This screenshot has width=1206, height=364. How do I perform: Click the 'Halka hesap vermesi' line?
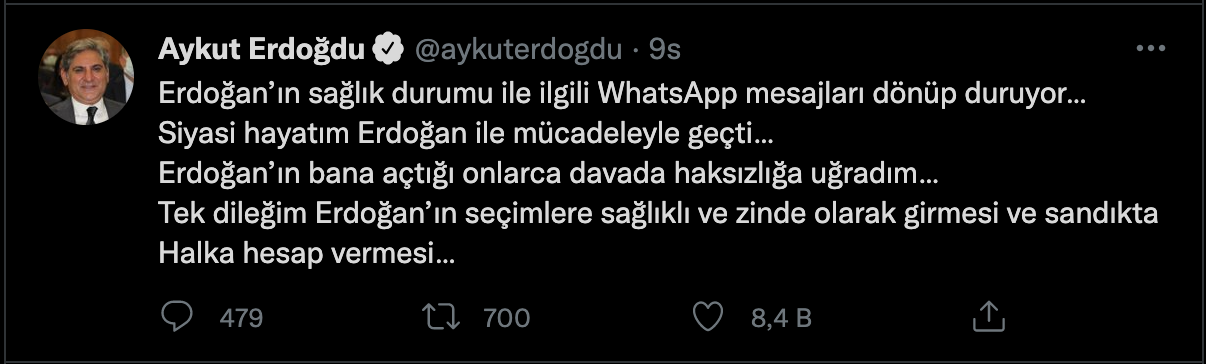pyautogui.click(x=307, y=255)
